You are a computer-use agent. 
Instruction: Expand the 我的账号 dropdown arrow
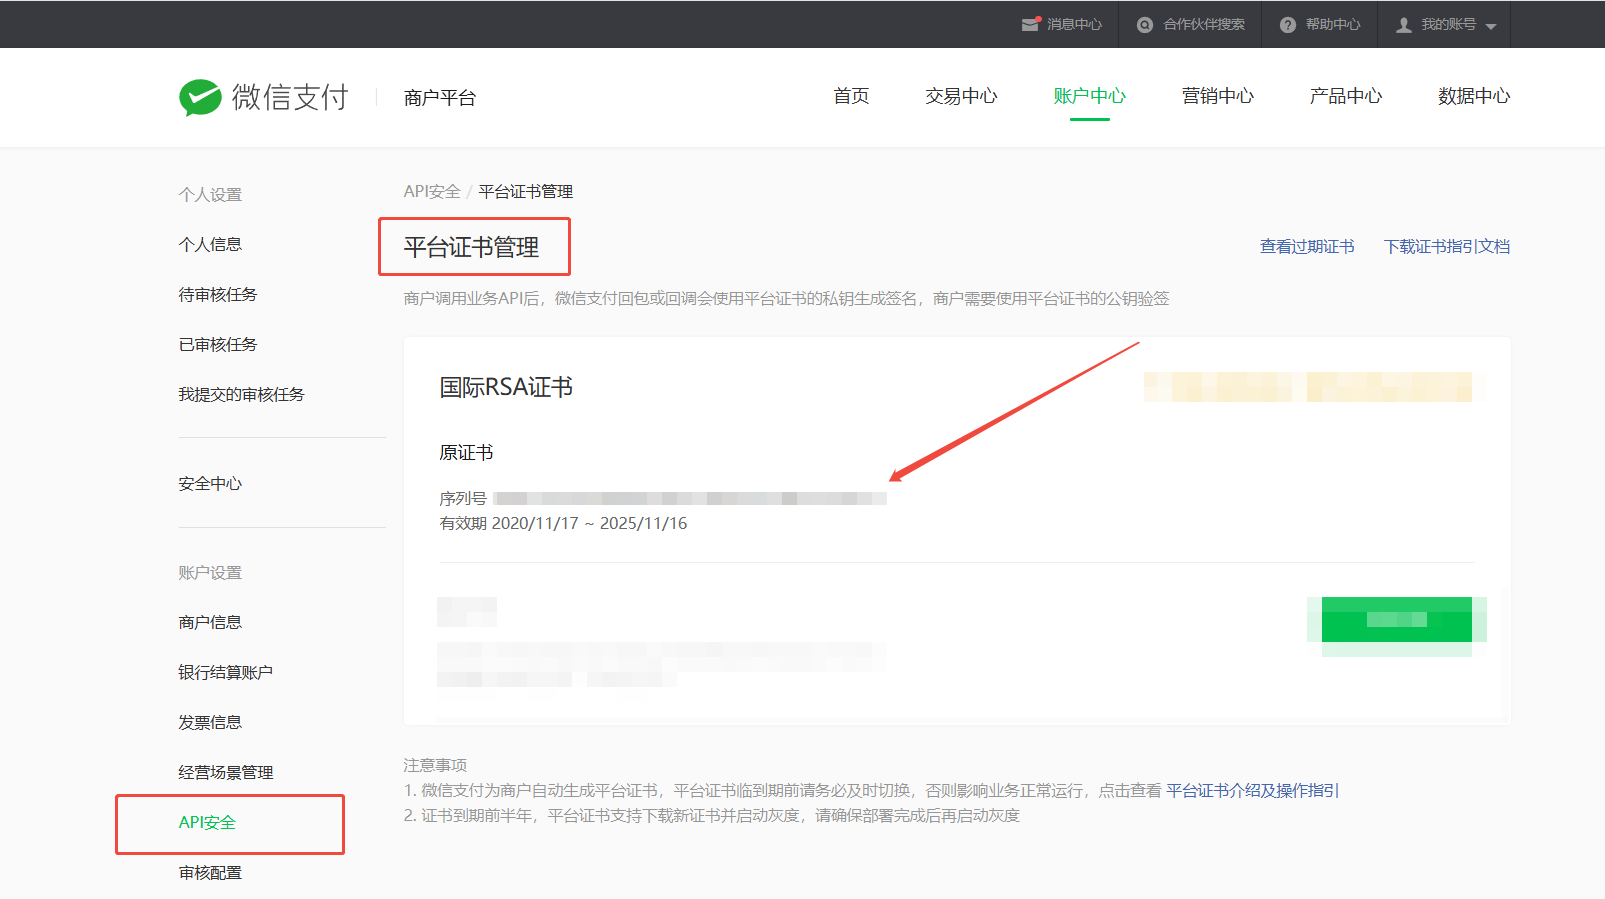click(x=1491, y=26)
